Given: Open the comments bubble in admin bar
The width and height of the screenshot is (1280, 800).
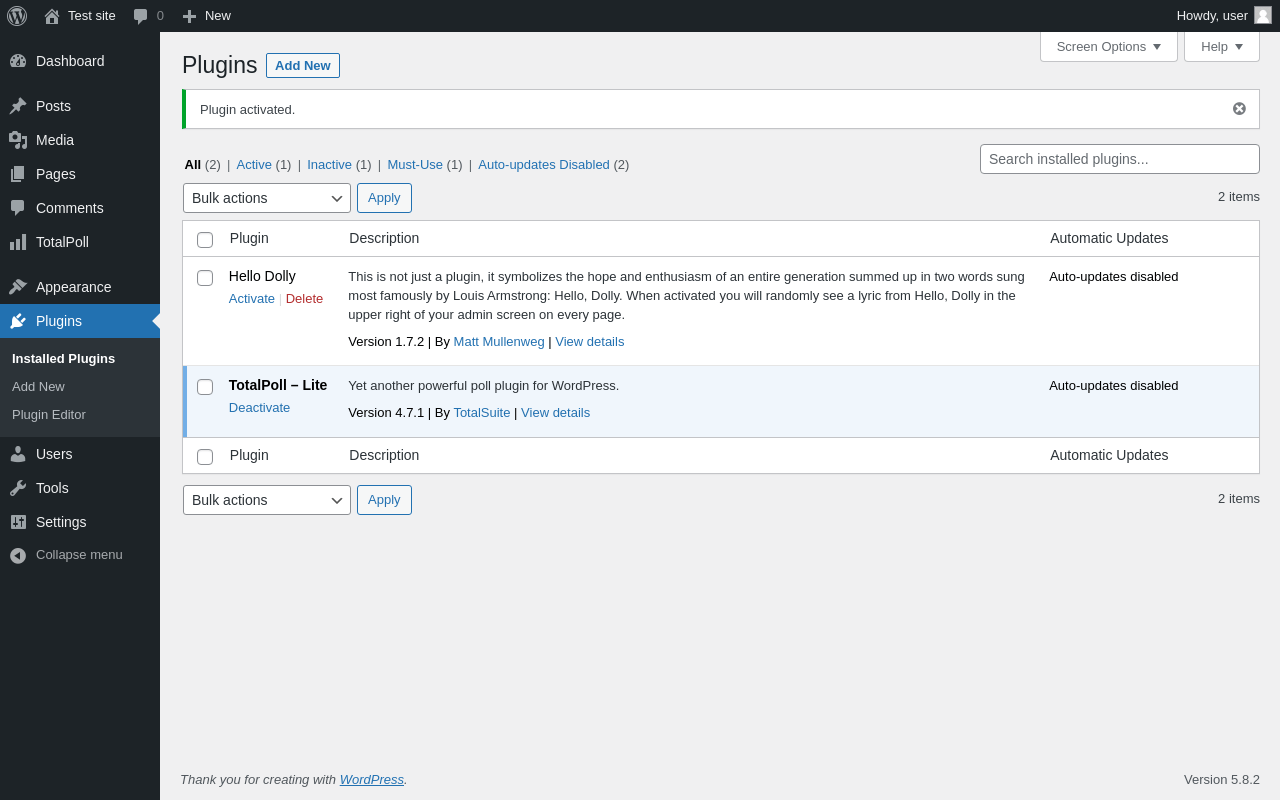Looking at the screenshot, I should pyautogui.click(x=141, y=16).
